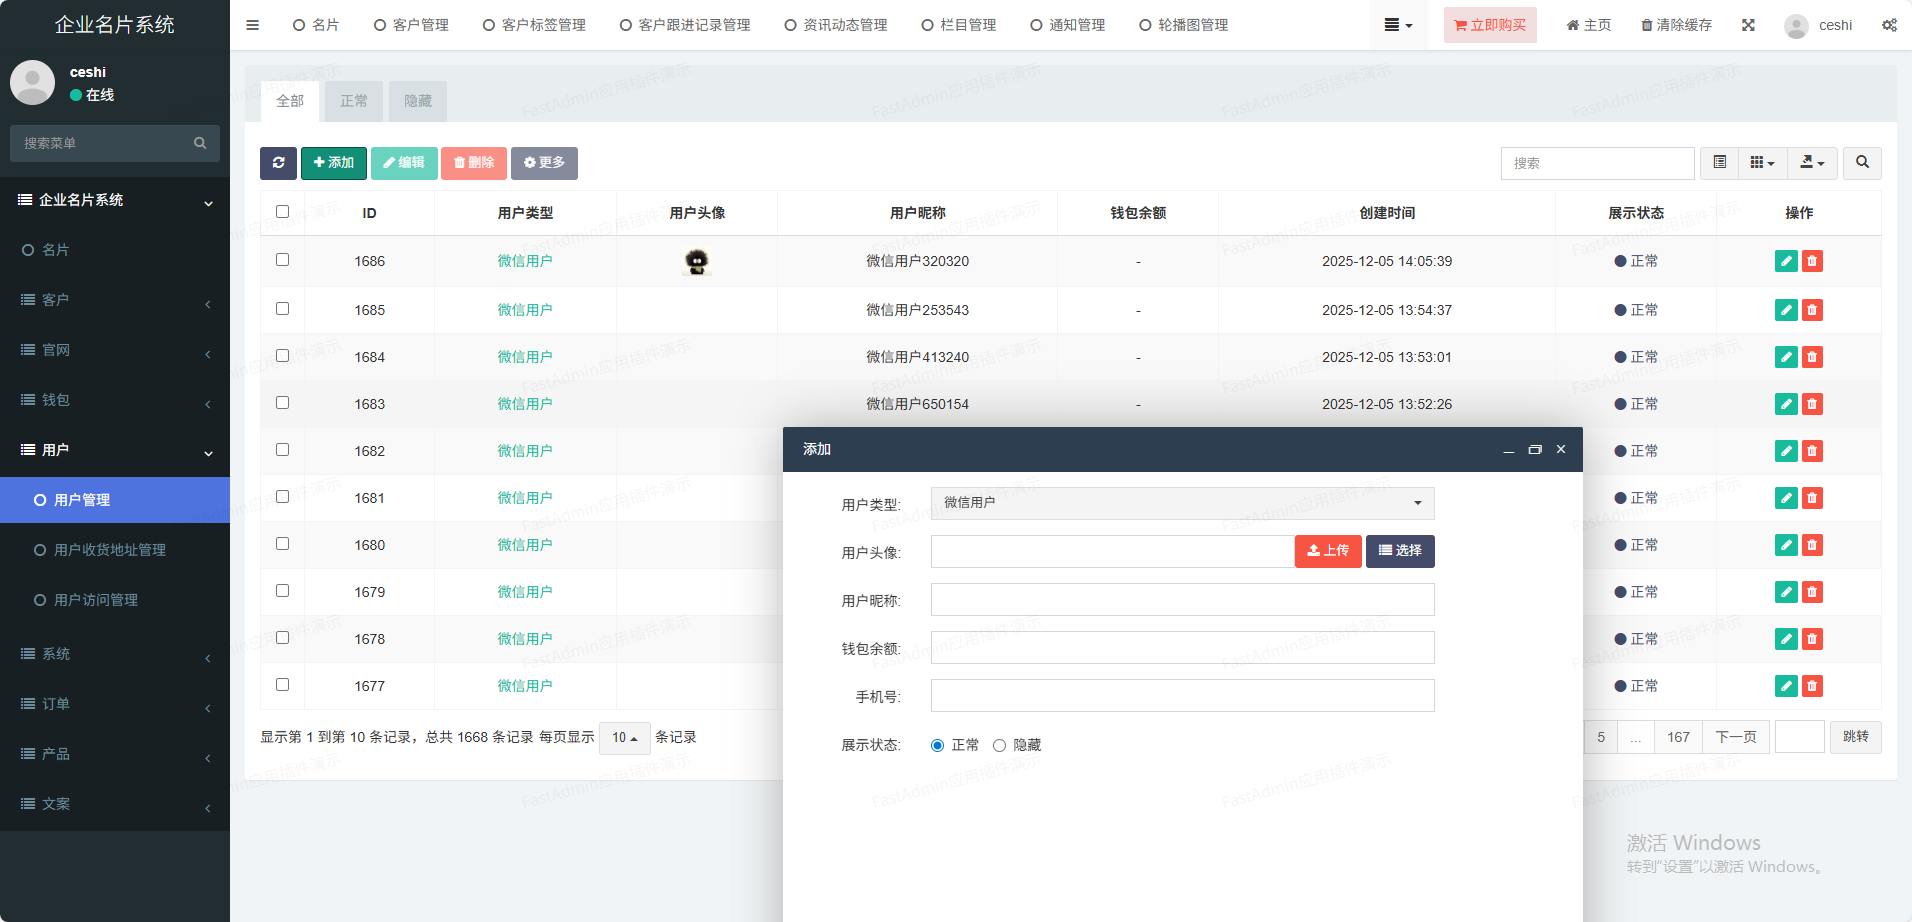1912x922 pixels.
Task: Click the green 添加 button
Action: (x=333, y=163)
